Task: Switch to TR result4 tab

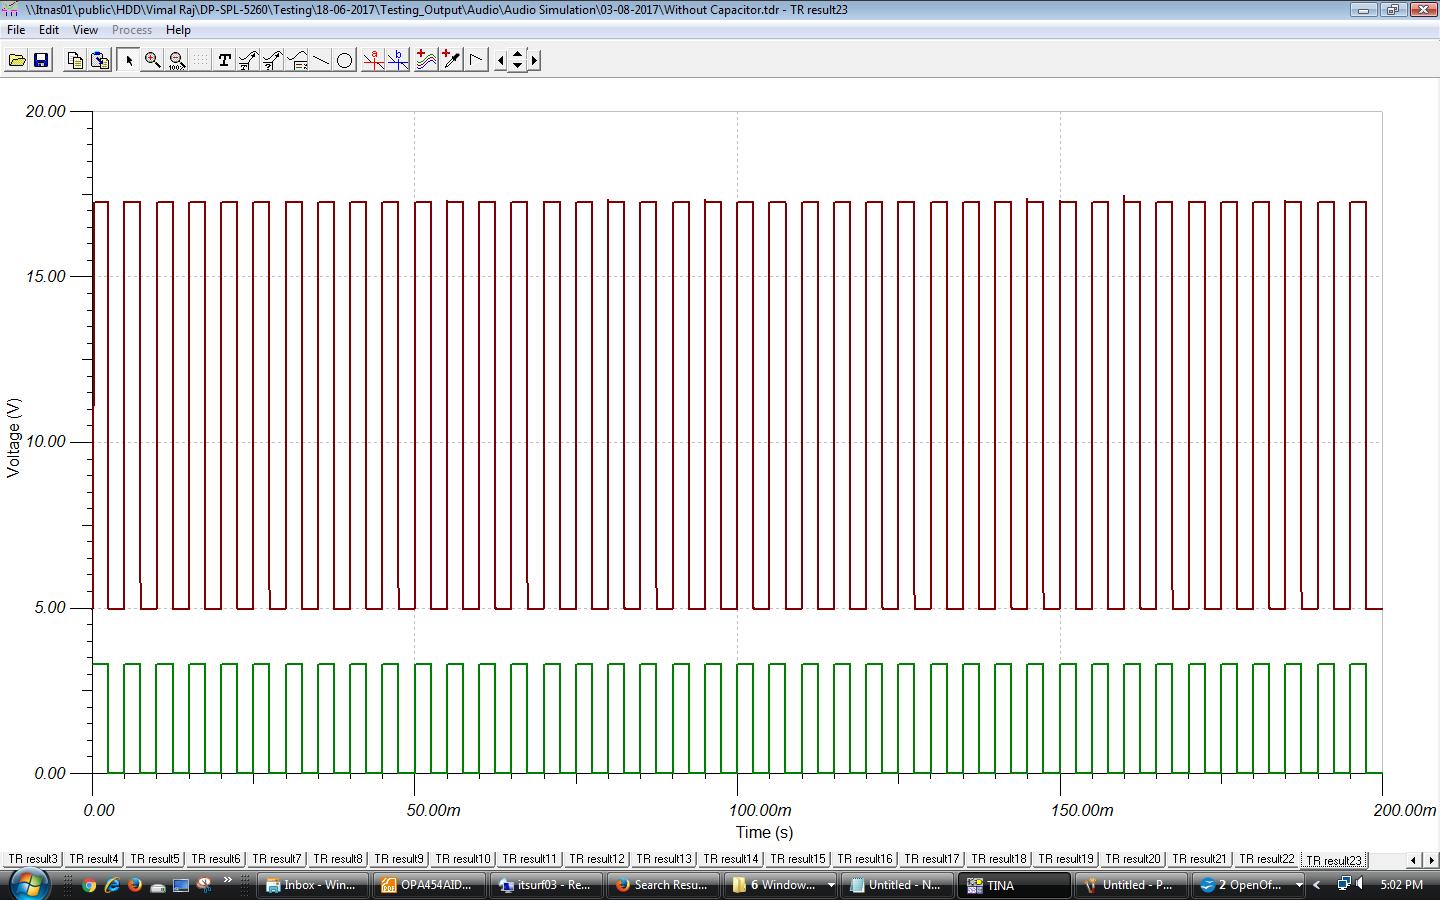Action: click(94, 859)
